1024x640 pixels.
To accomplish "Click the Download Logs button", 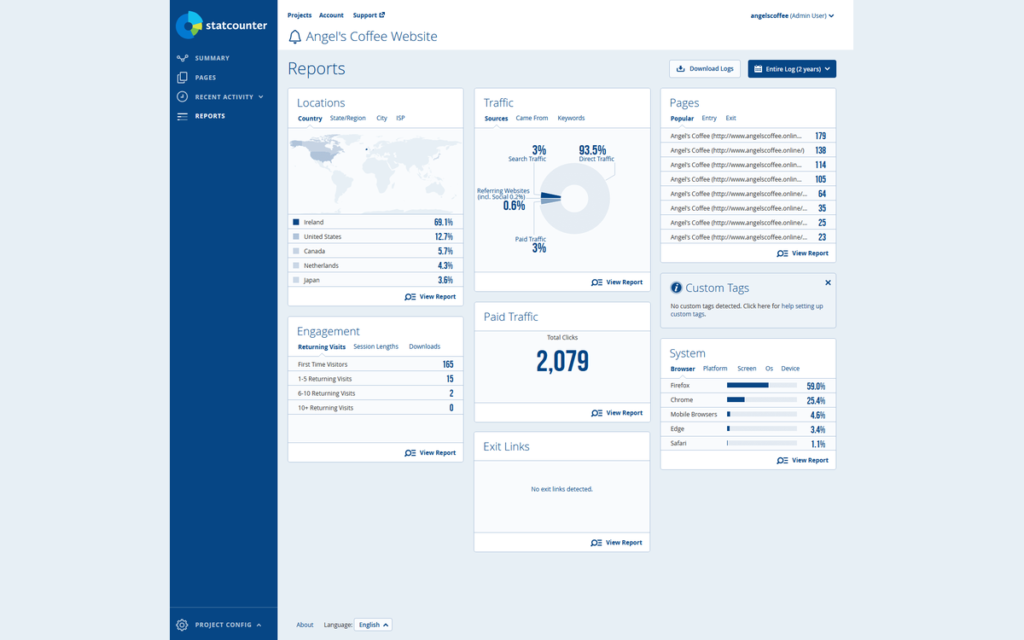I will tap(705, 69).
